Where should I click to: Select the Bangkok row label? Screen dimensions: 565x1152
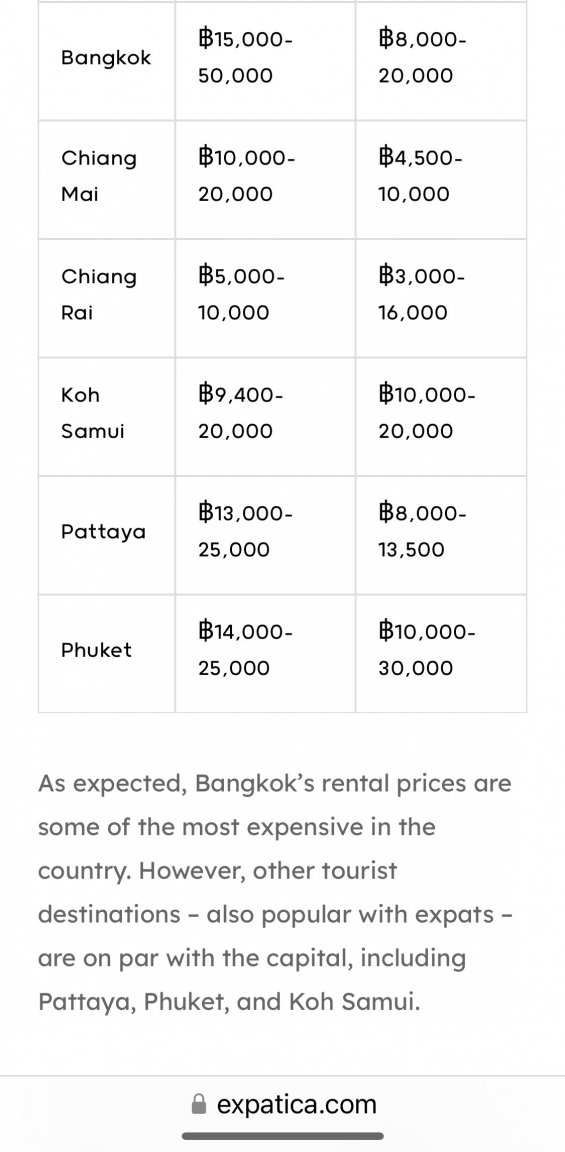pos(107,60)
